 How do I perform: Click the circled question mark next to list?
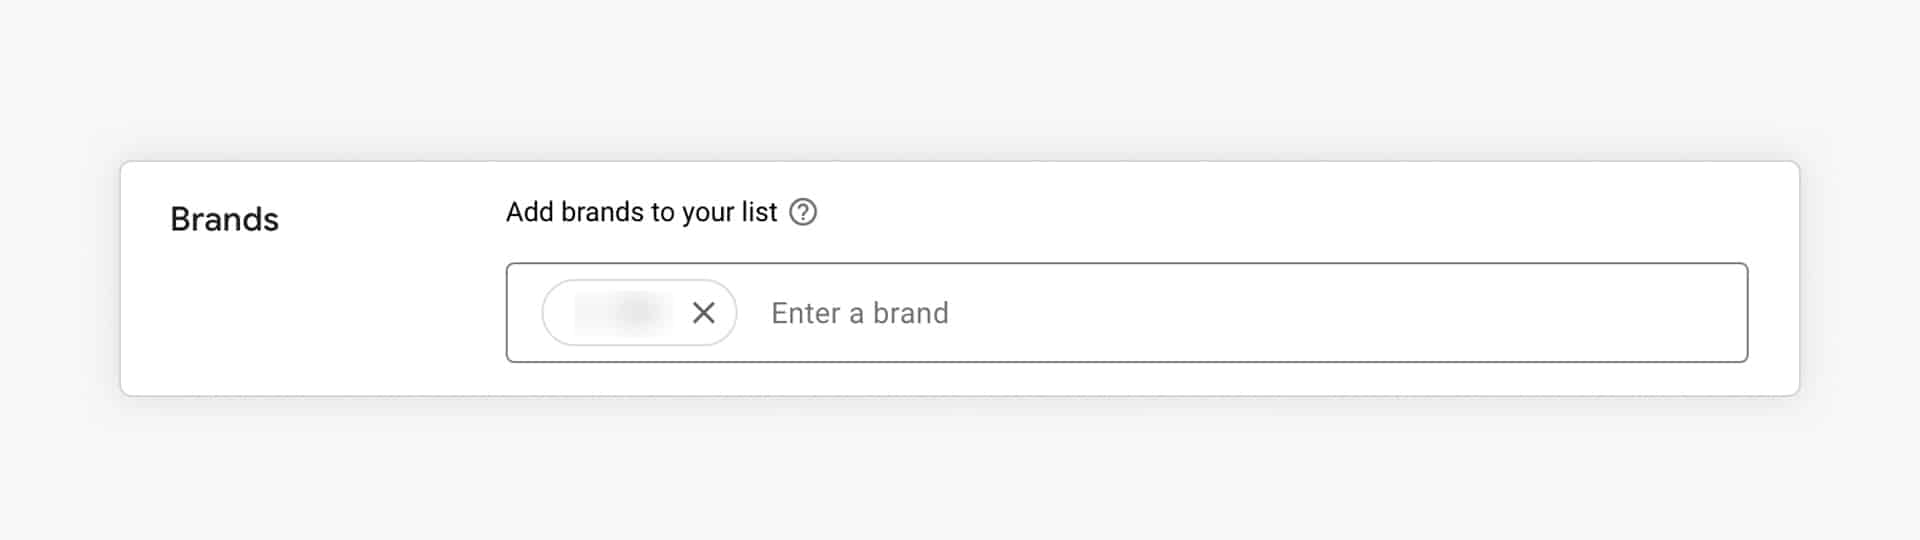[803, 212]
